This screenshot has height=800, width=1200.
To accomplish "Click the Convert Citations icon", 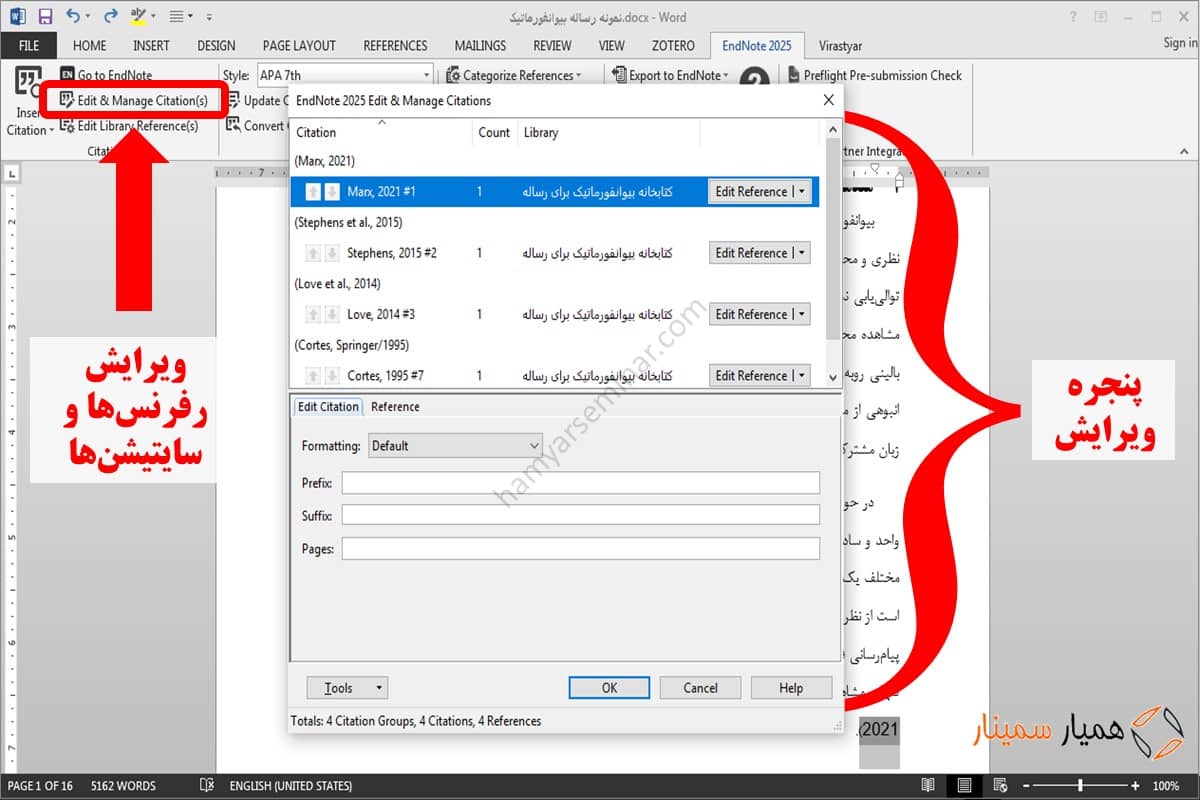I will tap(233, 126).
